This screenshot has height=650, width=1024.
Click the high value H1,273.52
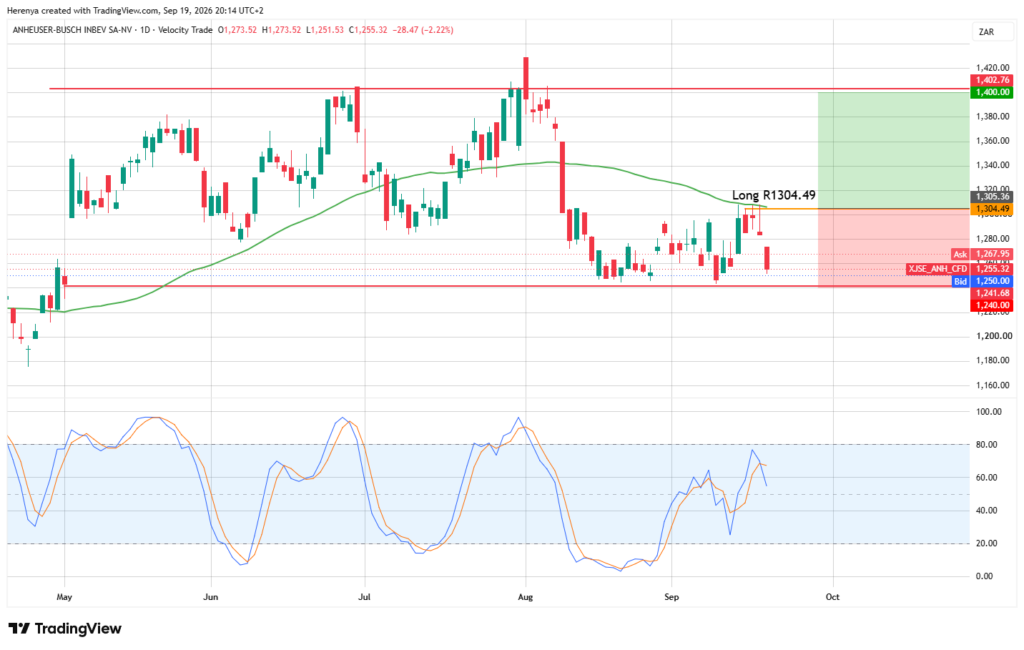point(281,30)
